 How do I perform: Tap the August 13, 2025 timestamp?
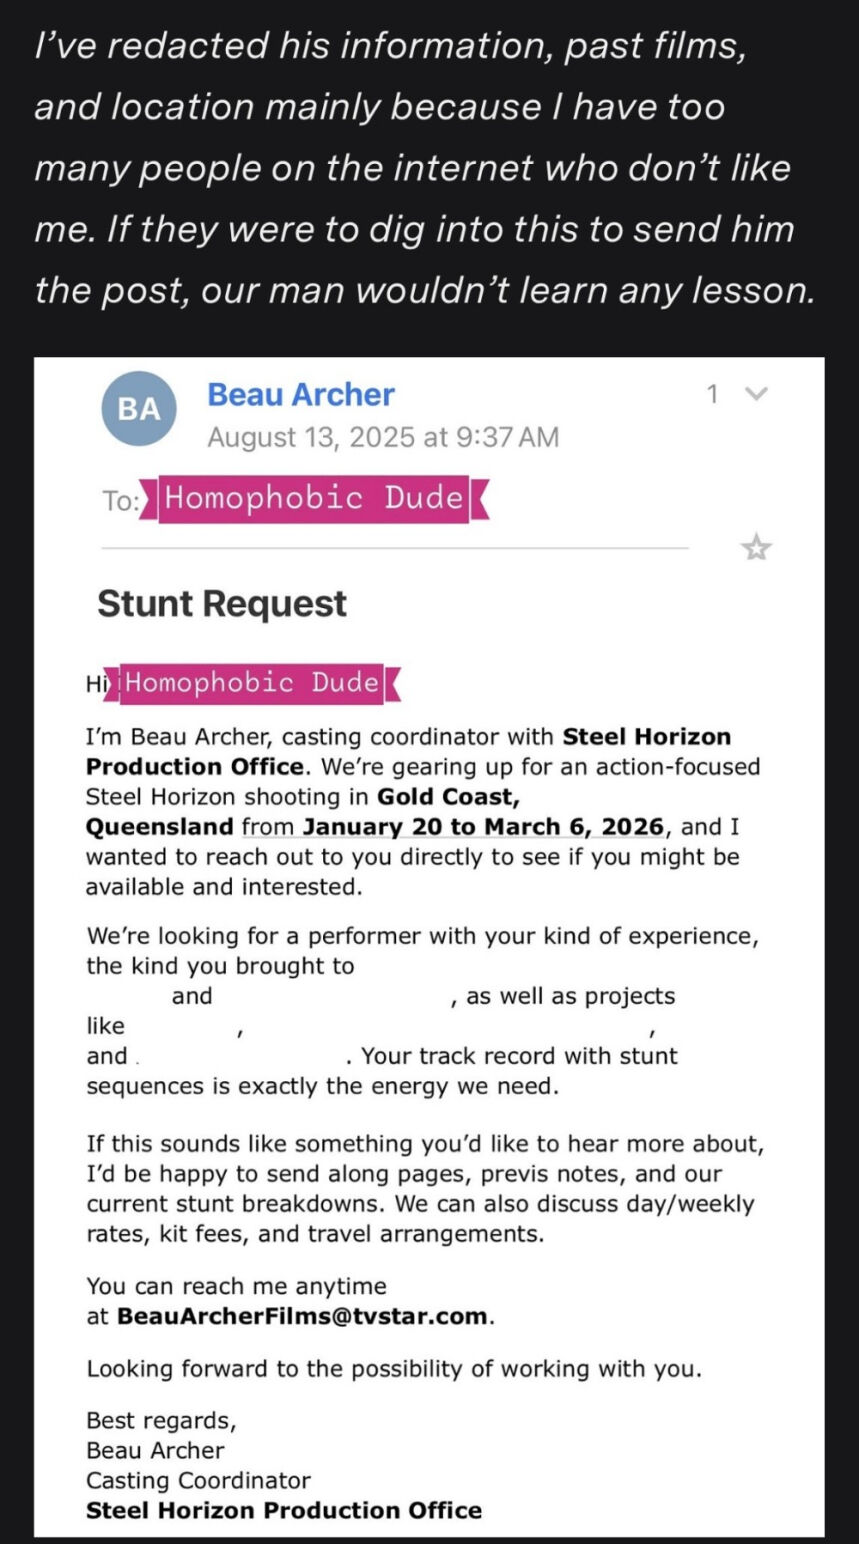point(383,437)
